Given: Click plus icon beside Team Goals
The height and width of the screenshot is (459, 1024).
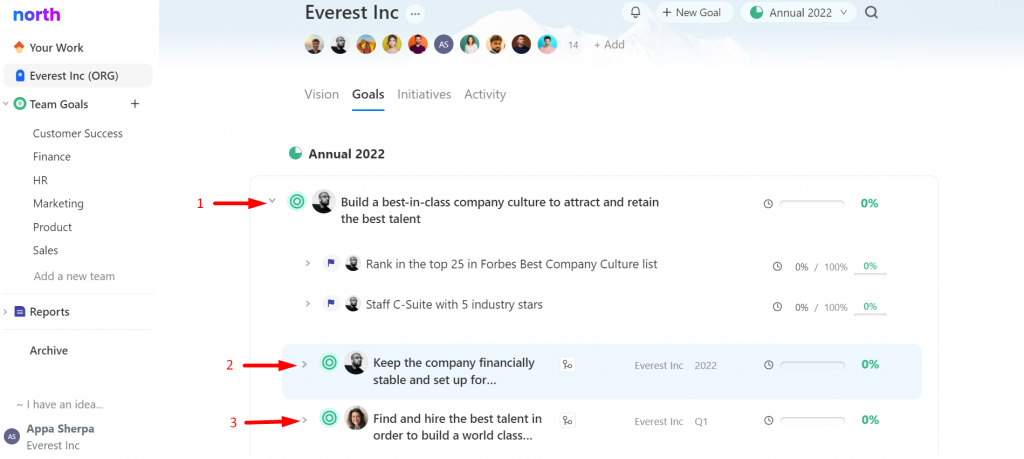Looking at the screenshot, I should (135, 104).
